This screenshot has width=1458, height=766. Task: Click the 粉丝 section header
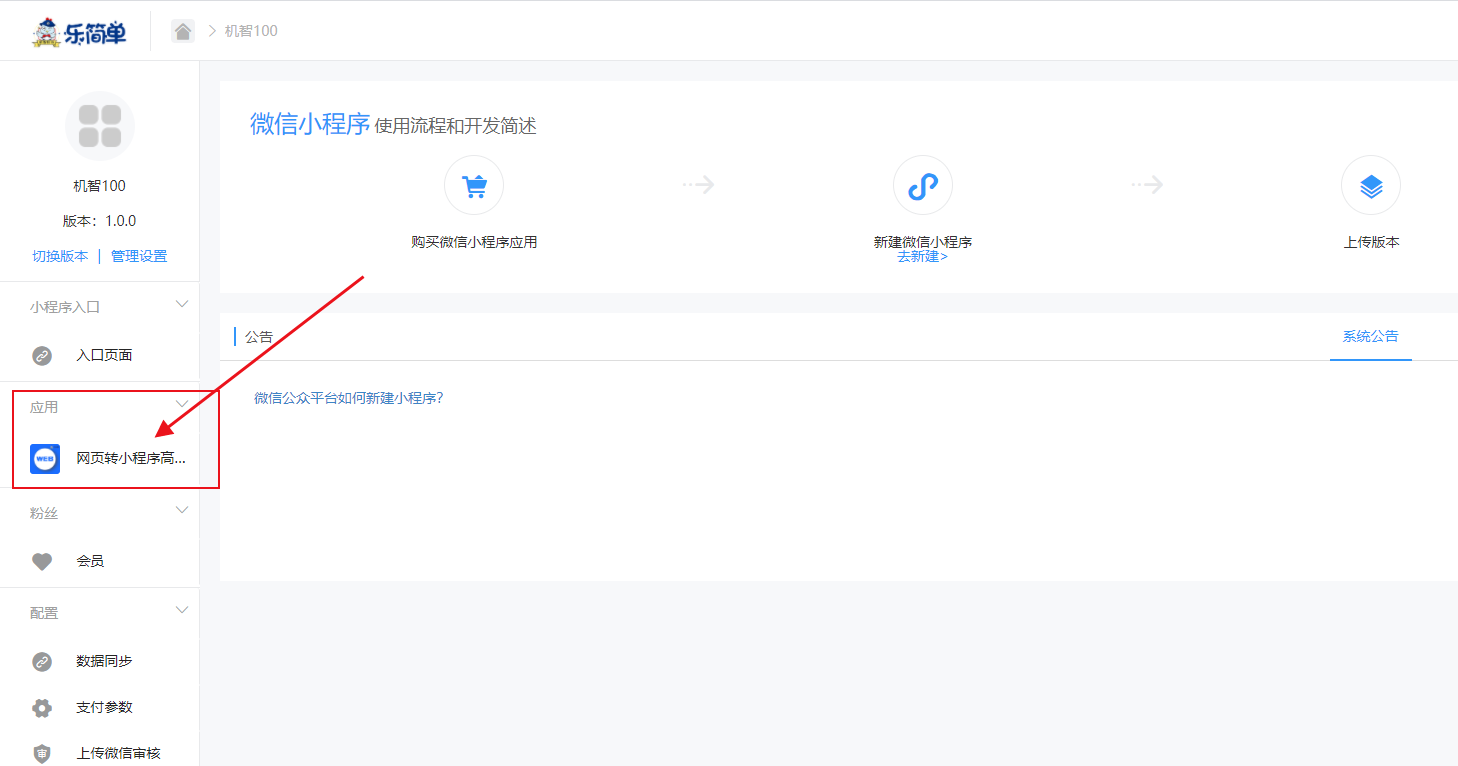pyautogui.click(x=44, y=513)
